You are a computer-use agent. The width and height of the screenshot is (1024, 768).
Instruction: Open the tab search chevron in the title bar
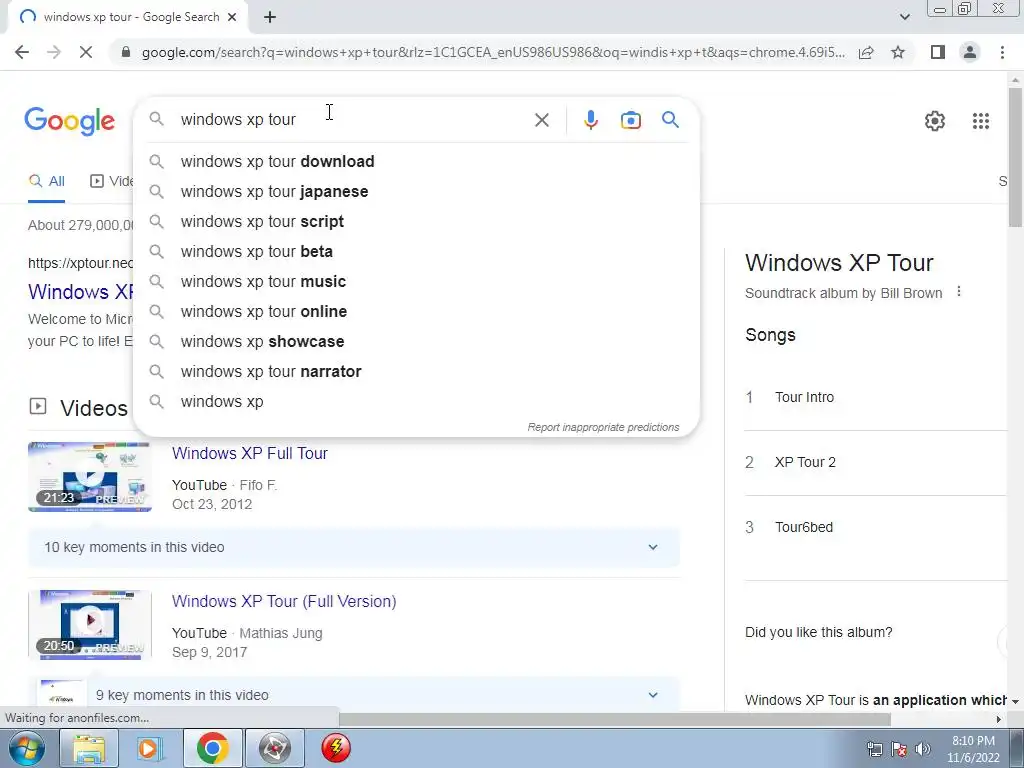coord(904,17)
